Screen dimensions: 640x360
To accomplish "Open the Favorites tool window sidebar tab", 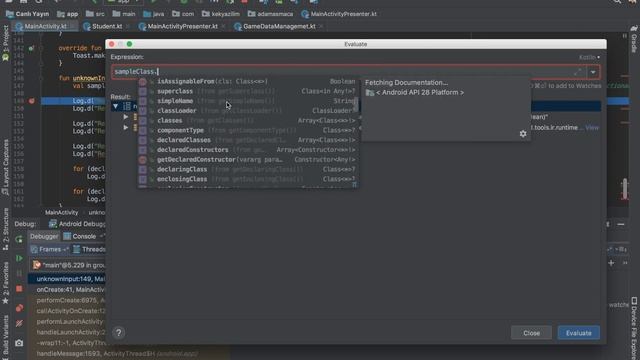I will click(x=5, y=283).
